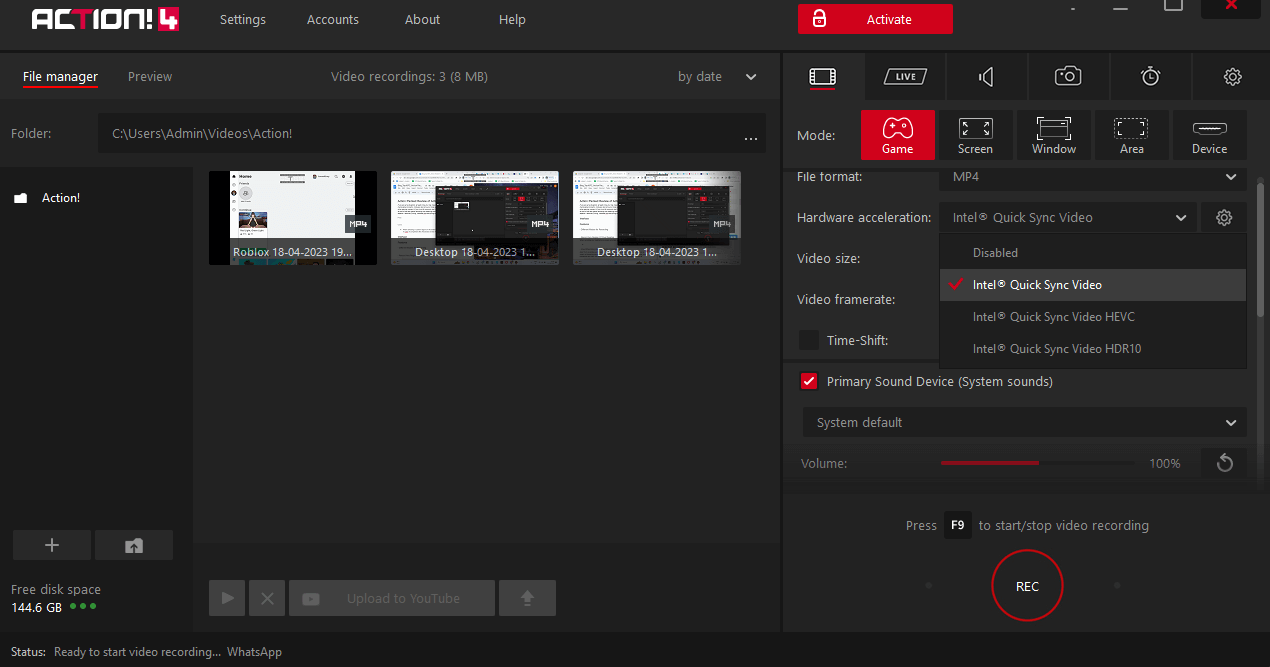Open the Audio recording speaker tab
Image resolution: width=1270 pixels, height=667 pixels.
click(986, 77)
